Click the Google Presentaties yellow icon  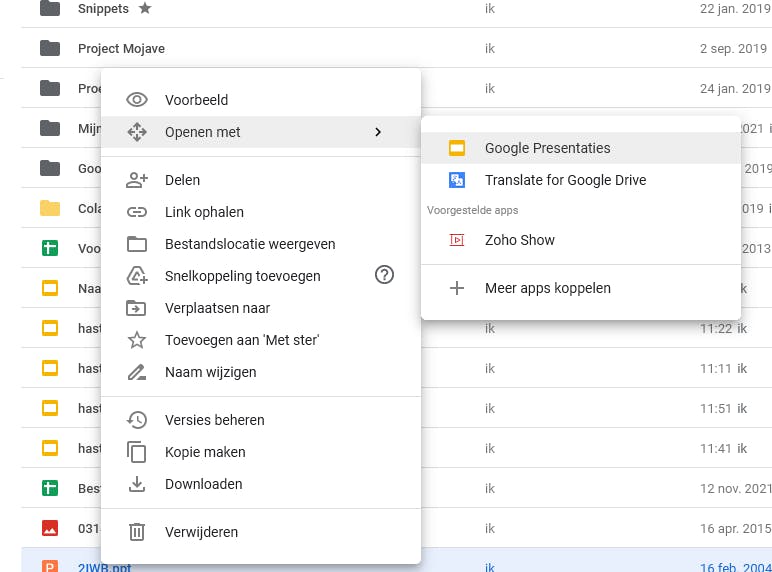click(457, 148)
